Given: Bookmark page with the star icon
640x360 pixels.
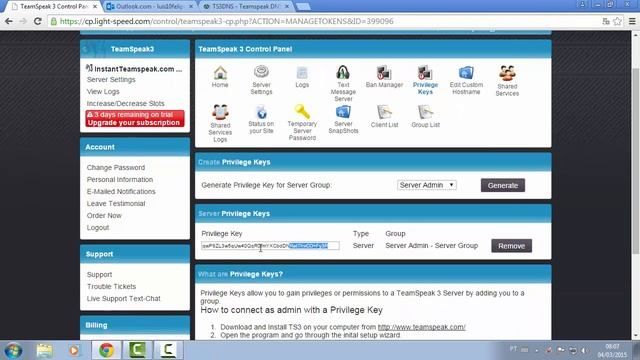Looking at the screenshot, I should tap(617, 21).
